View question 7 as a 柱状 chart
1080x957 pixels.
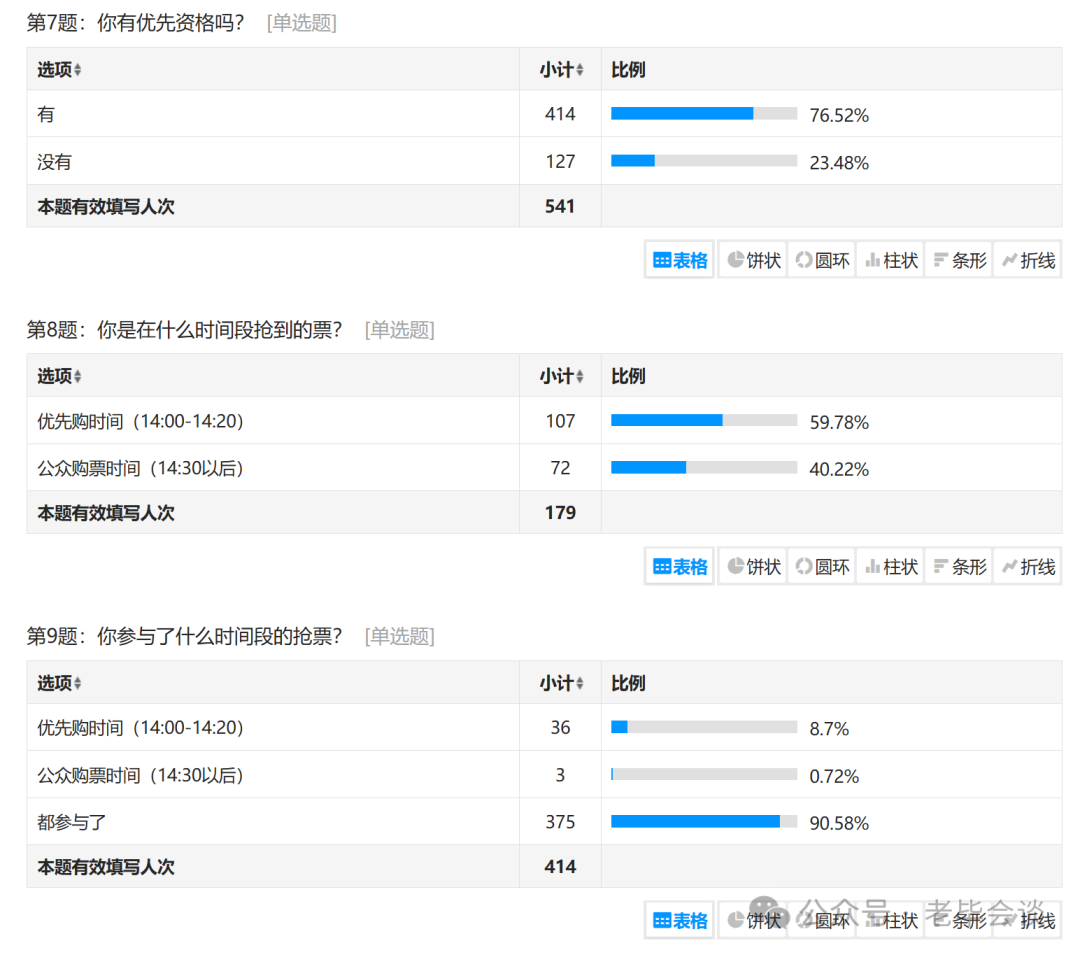coord(891,260)
